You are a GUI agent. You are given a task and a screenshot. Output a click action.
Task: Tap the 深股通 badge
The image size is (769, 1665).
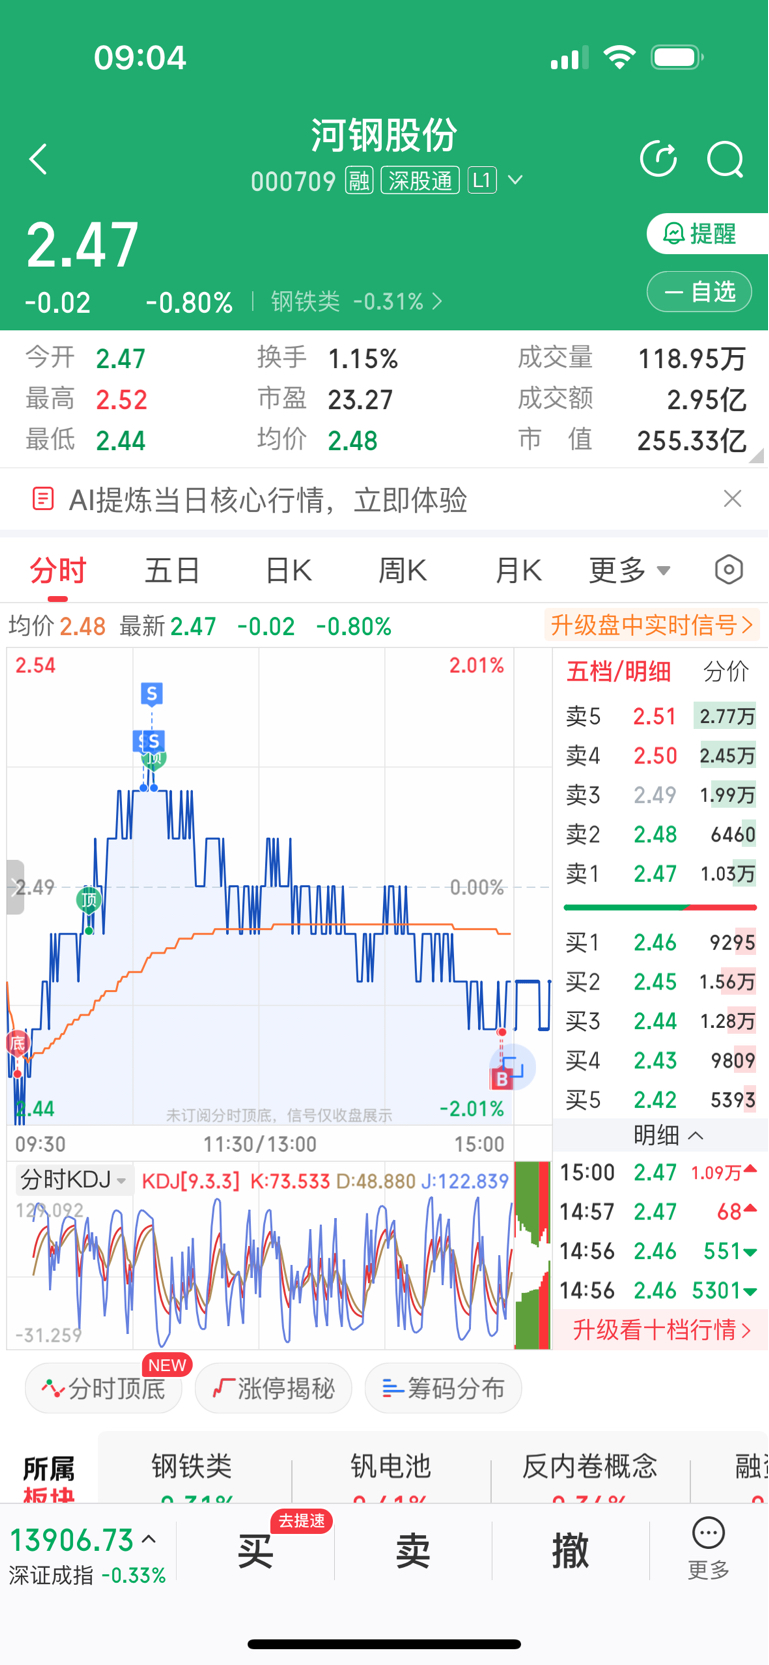[420, 181]
